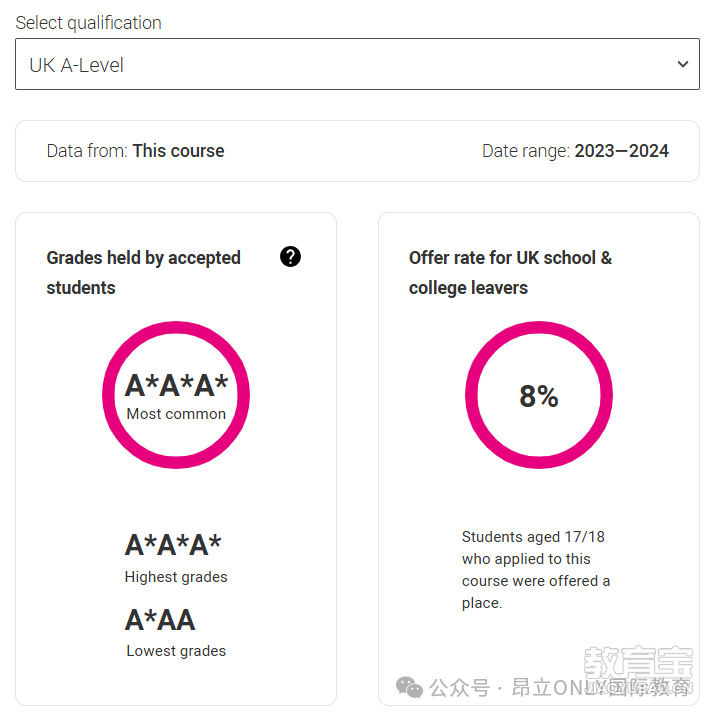The image size is (714, 717).
Task: Click the Grades held by accepted students heading
Action: 144,273
